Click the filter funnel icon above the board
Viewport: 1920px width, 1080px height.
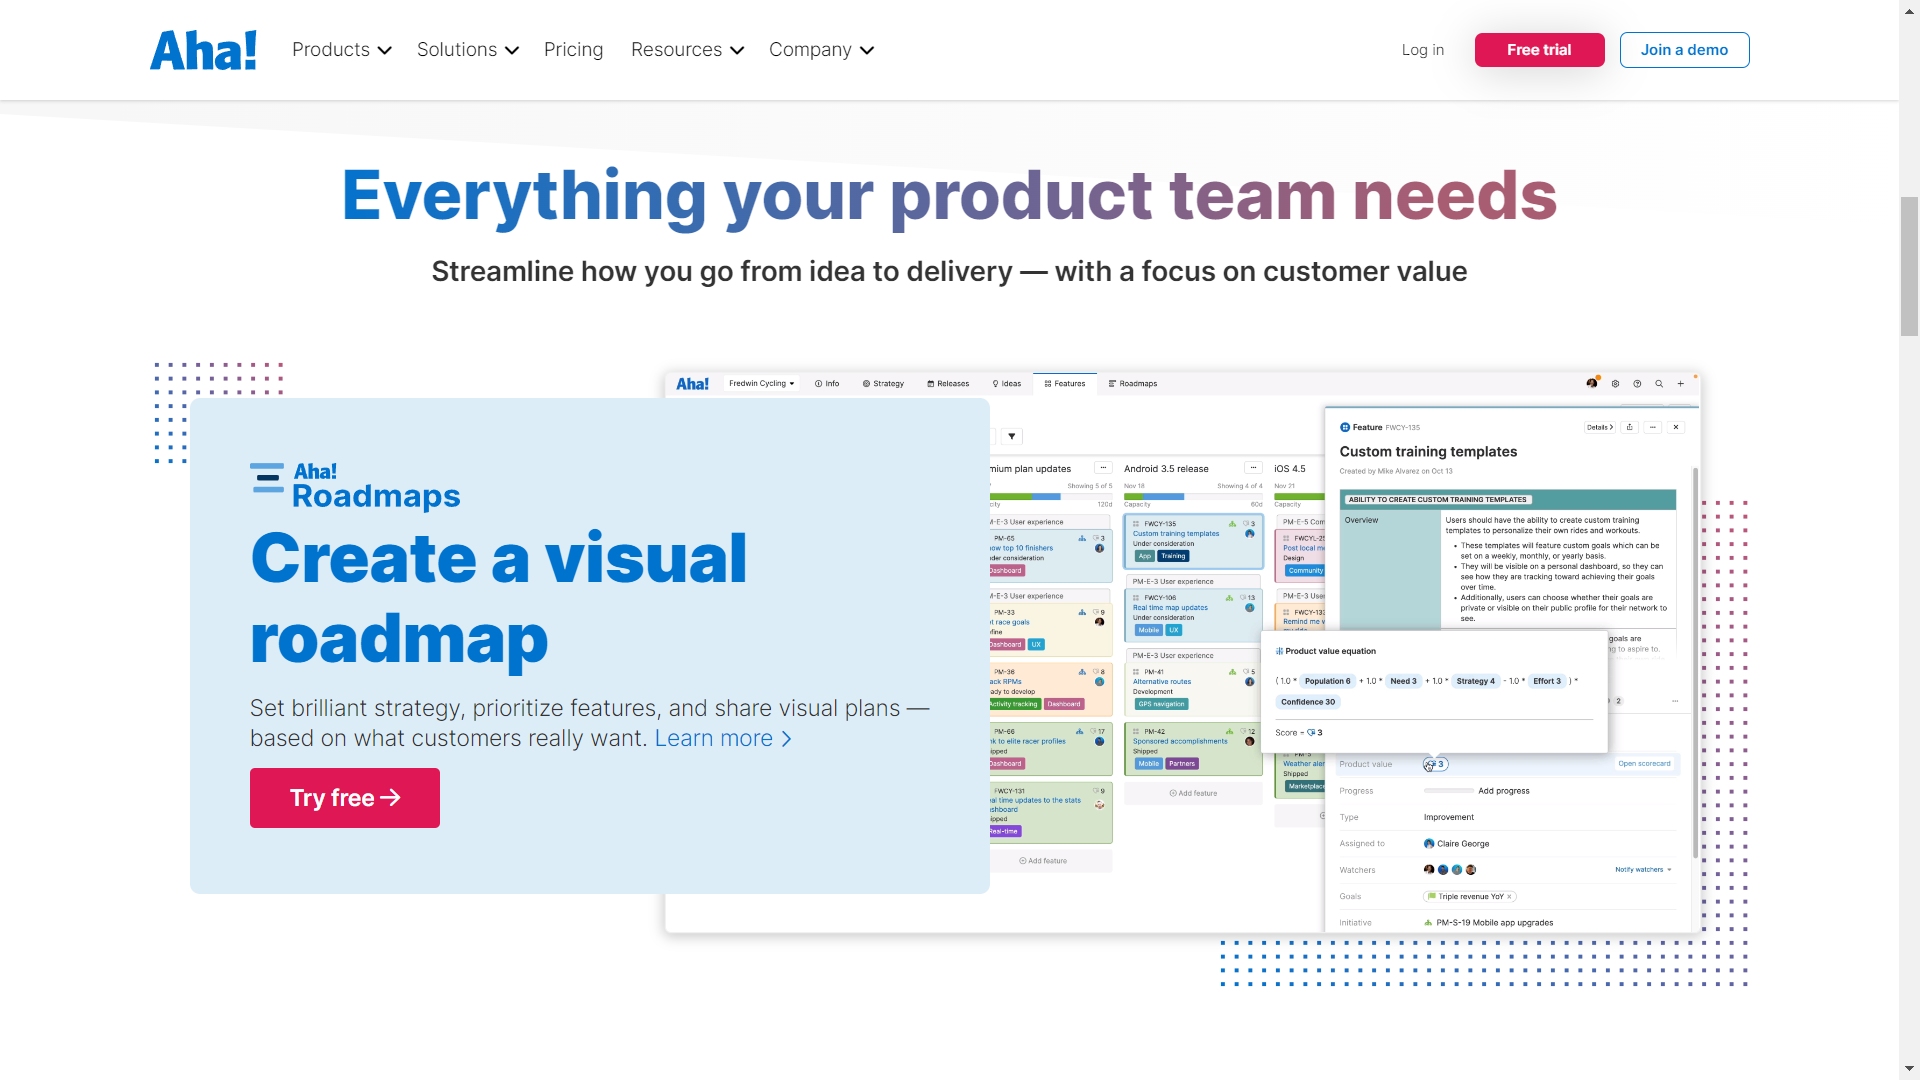tap(1012, 437)
